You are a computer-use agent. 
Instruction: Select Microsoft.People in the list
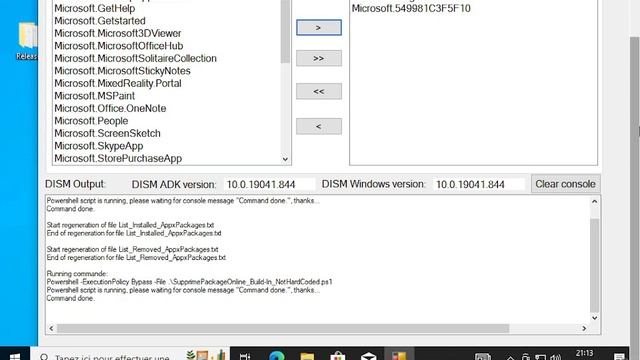click(x=91, y=121)
